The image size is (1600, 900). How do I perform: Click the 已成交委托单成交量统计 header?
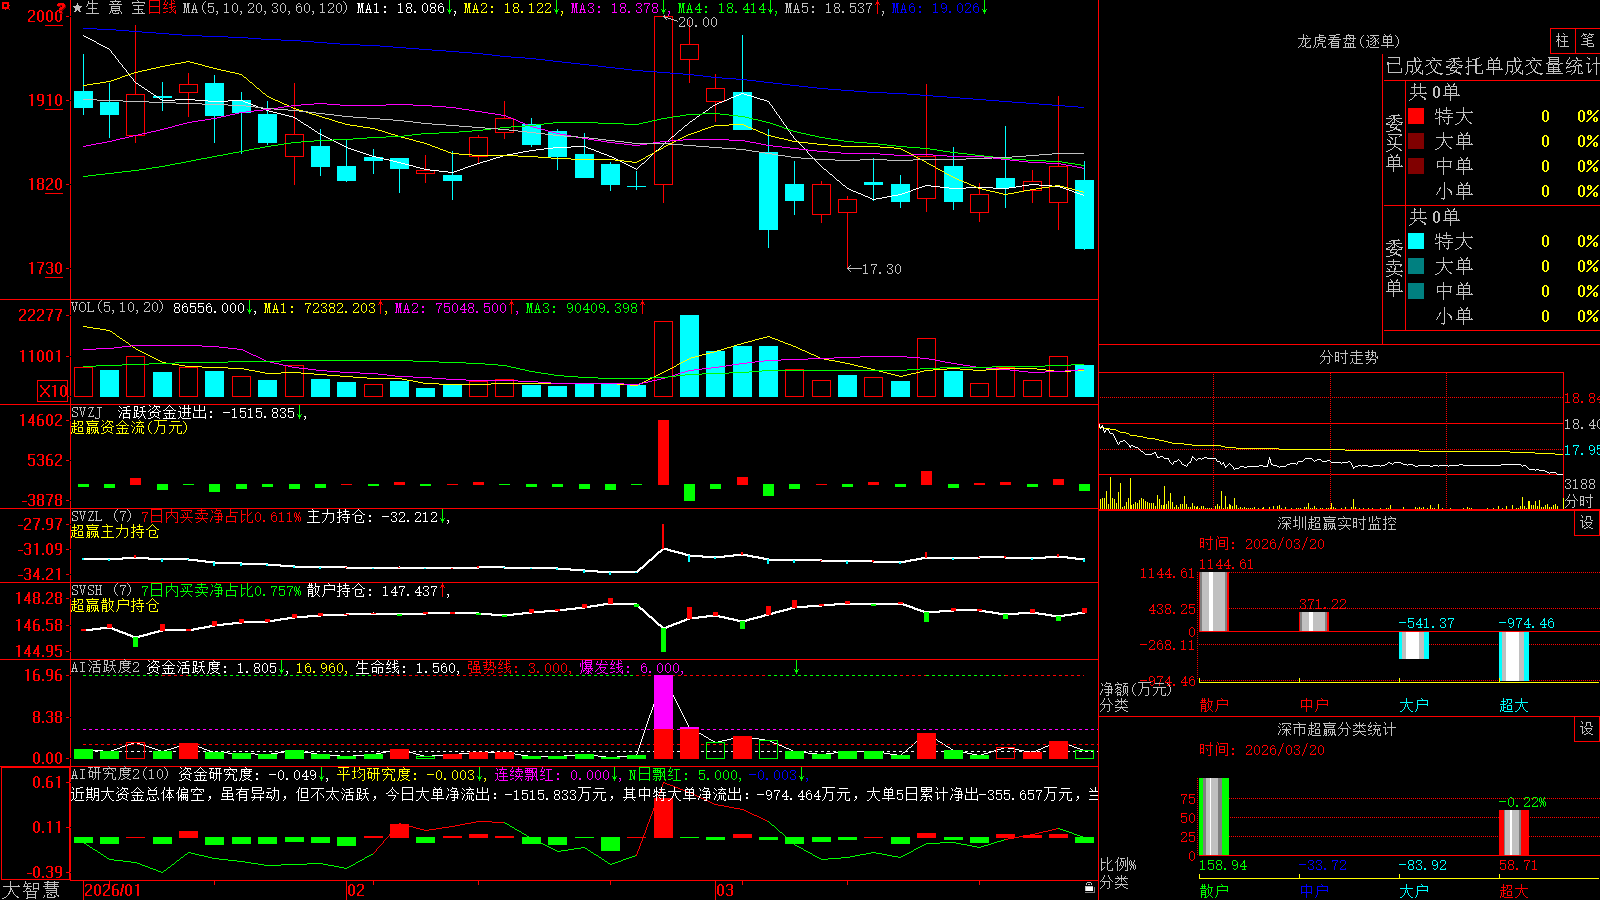(x=1492, y=66)
